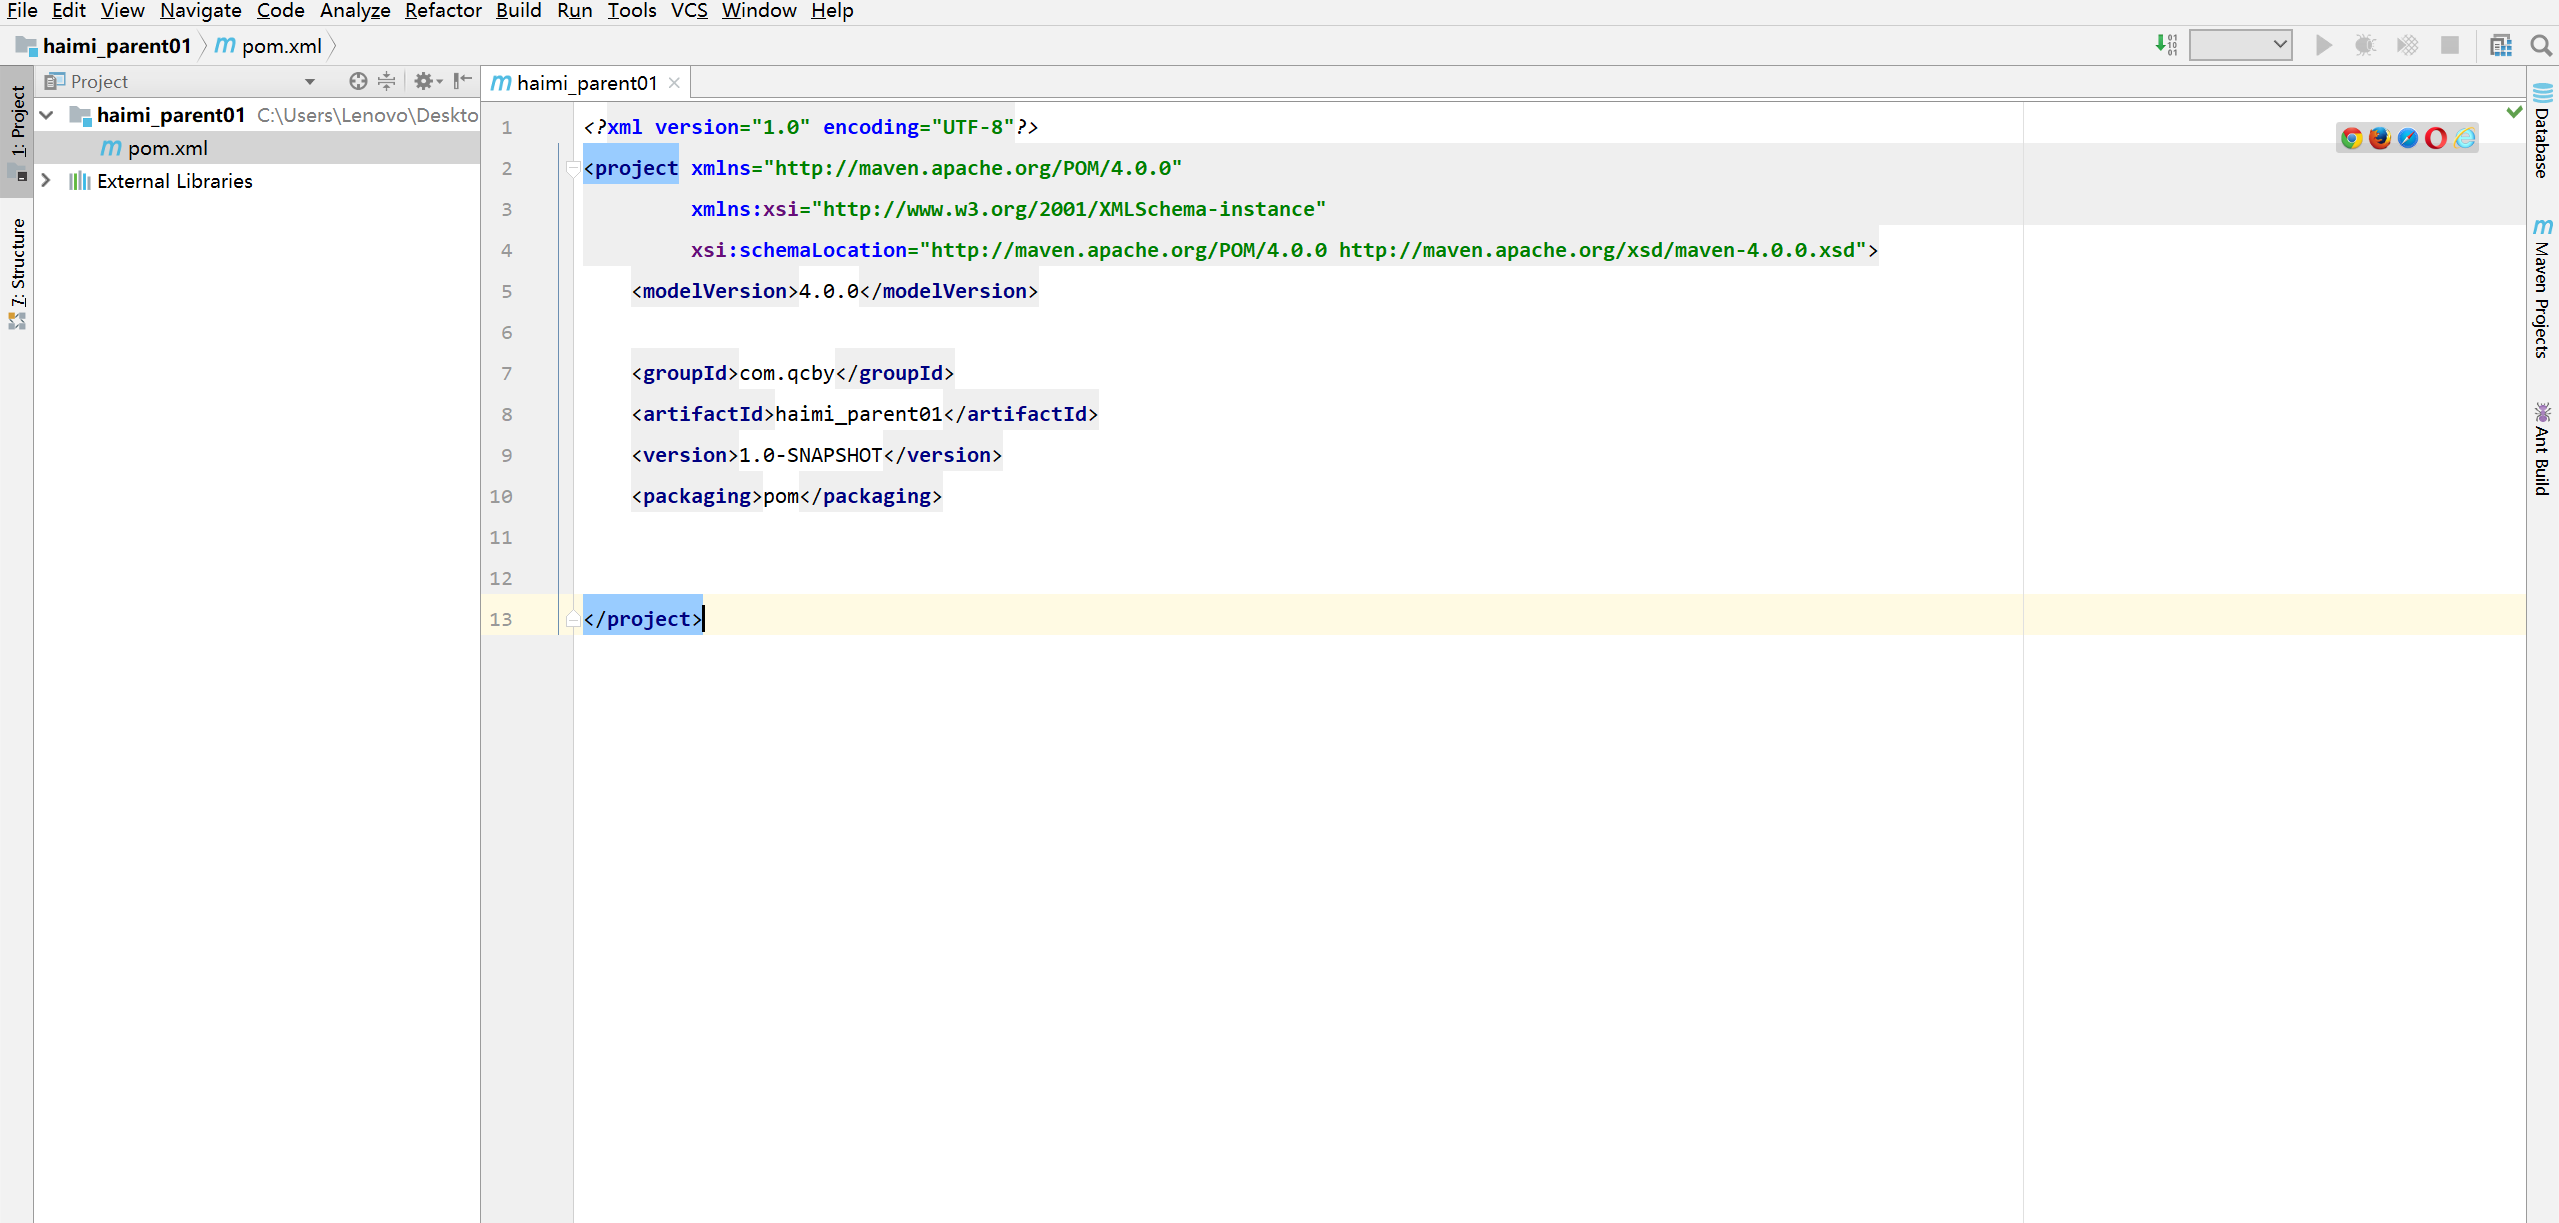The height and width of the screenshot is (1223, 2559).
Task: Click the Search Everywhere magnifier icon
Action: pos(2540,45)
